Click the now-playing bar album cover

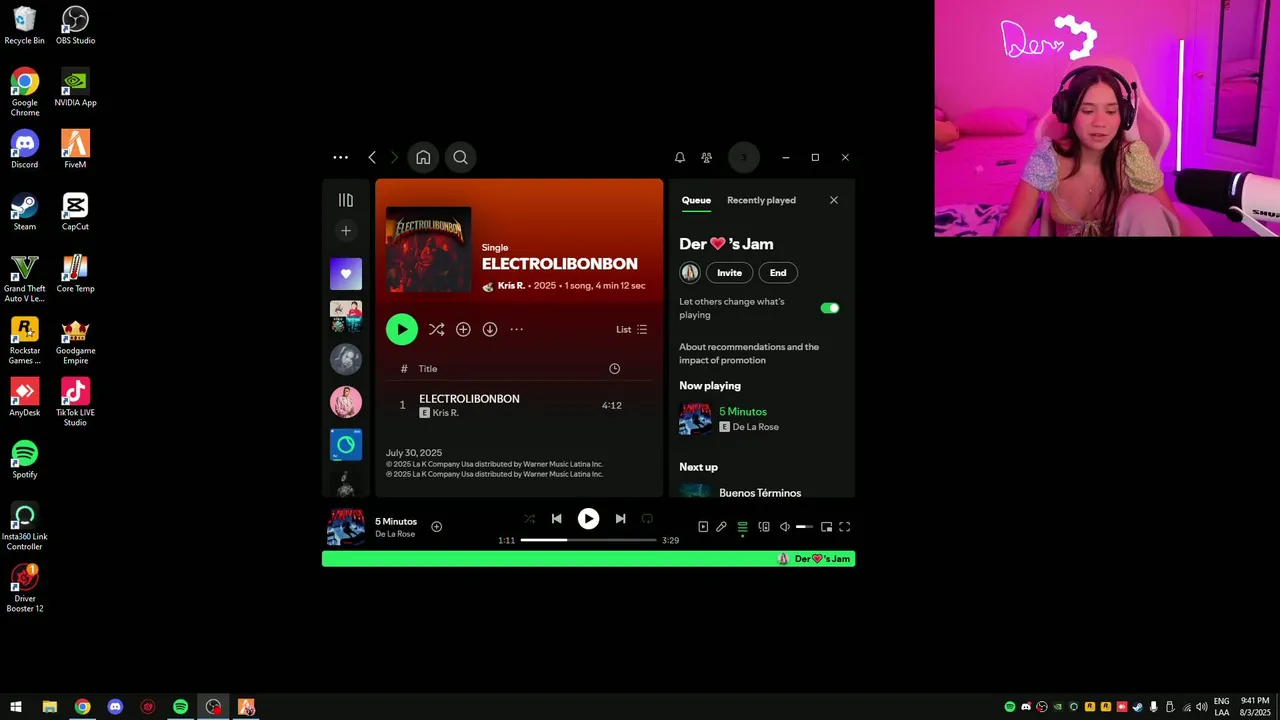tap(346, 527)
